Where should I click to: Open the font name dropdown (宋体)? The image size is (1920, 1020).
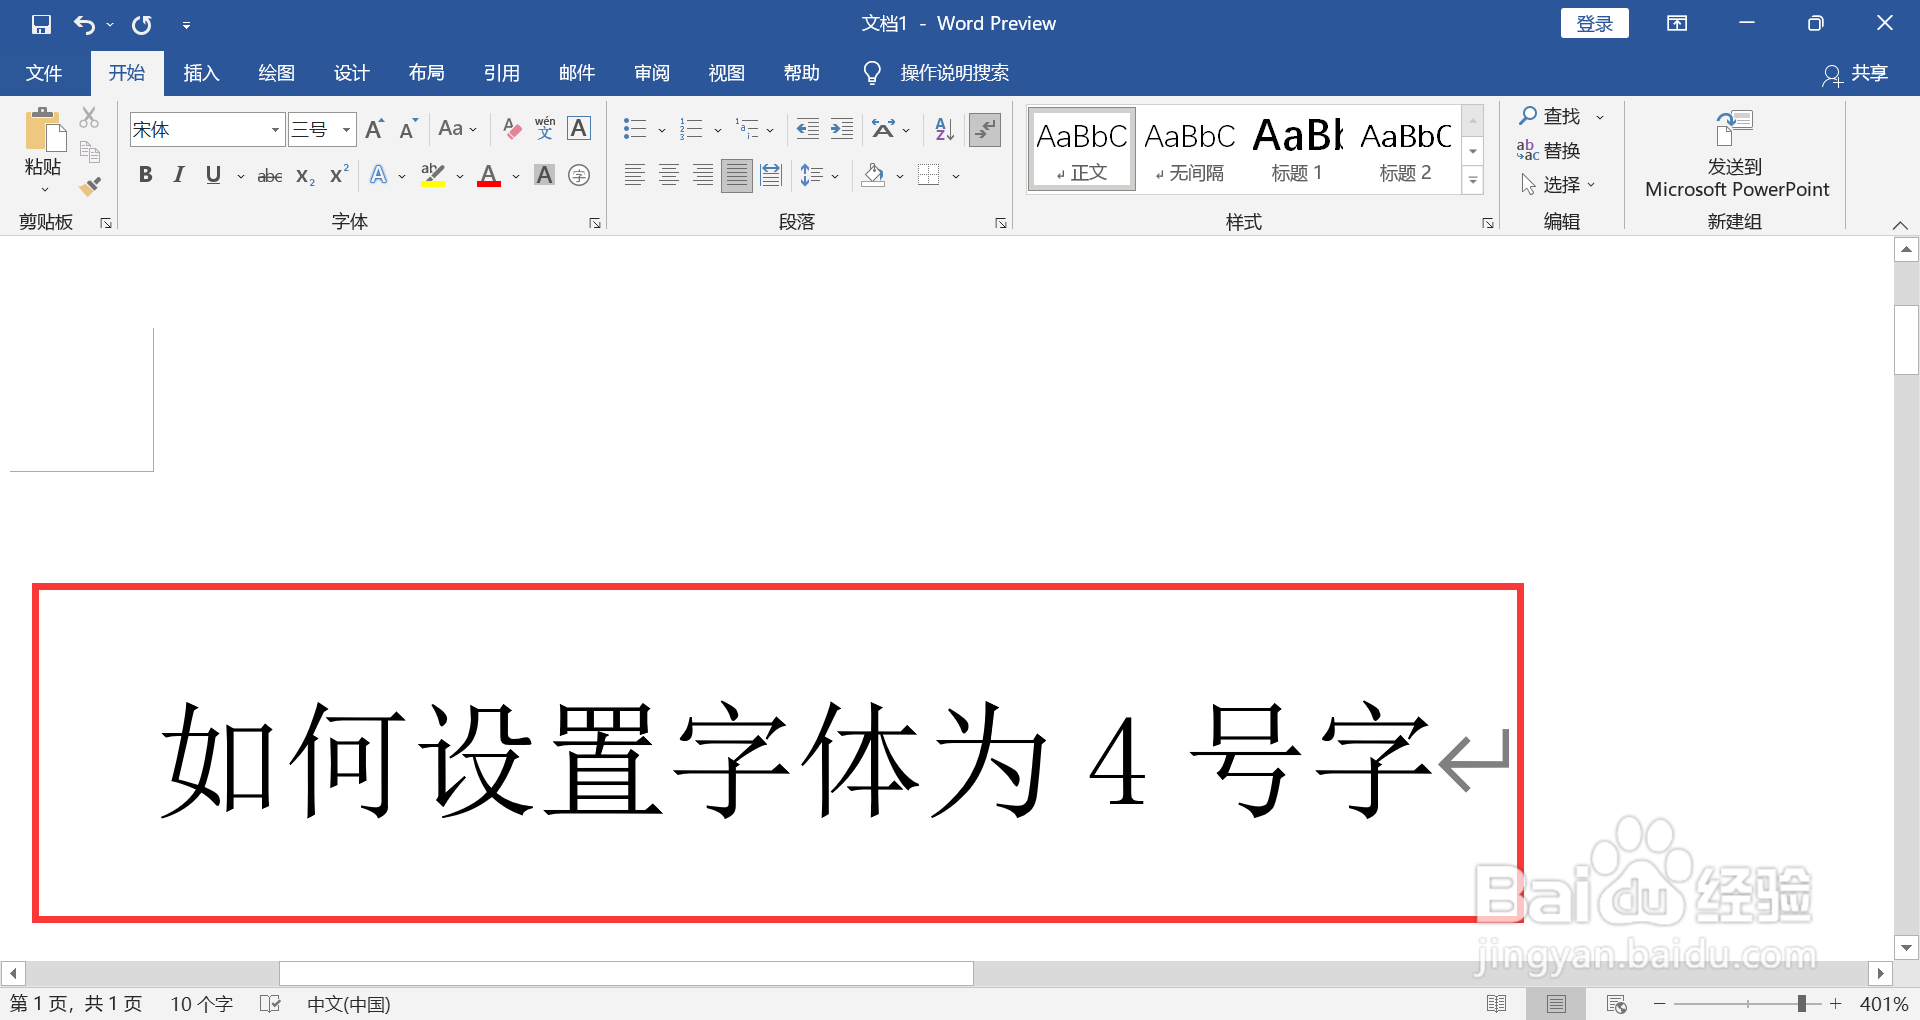pos(275,130)
